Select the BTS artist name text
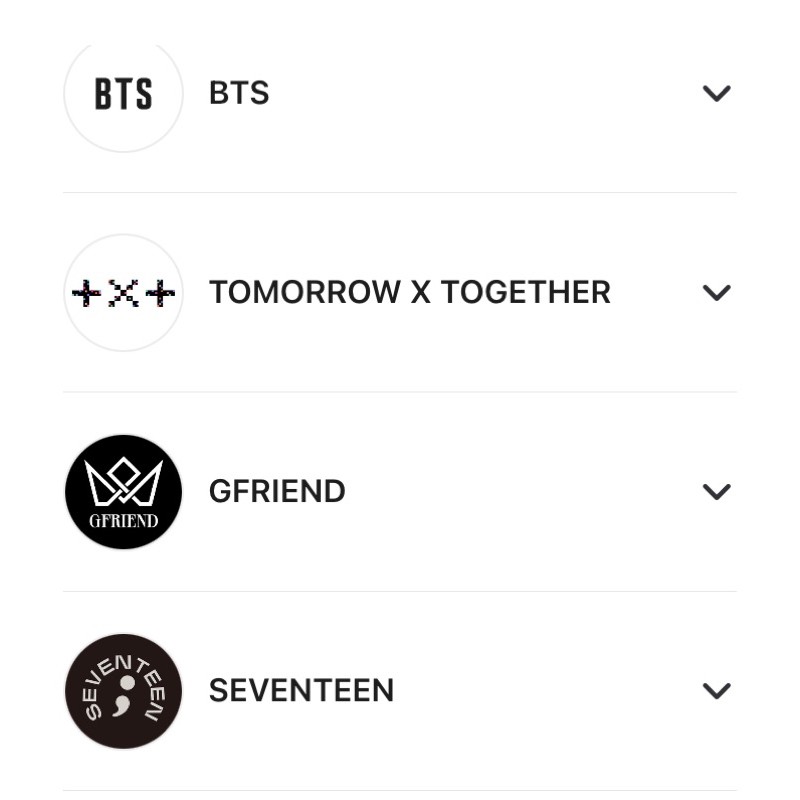This screenshot has width=800, height=800. click(x=239, y=93)
